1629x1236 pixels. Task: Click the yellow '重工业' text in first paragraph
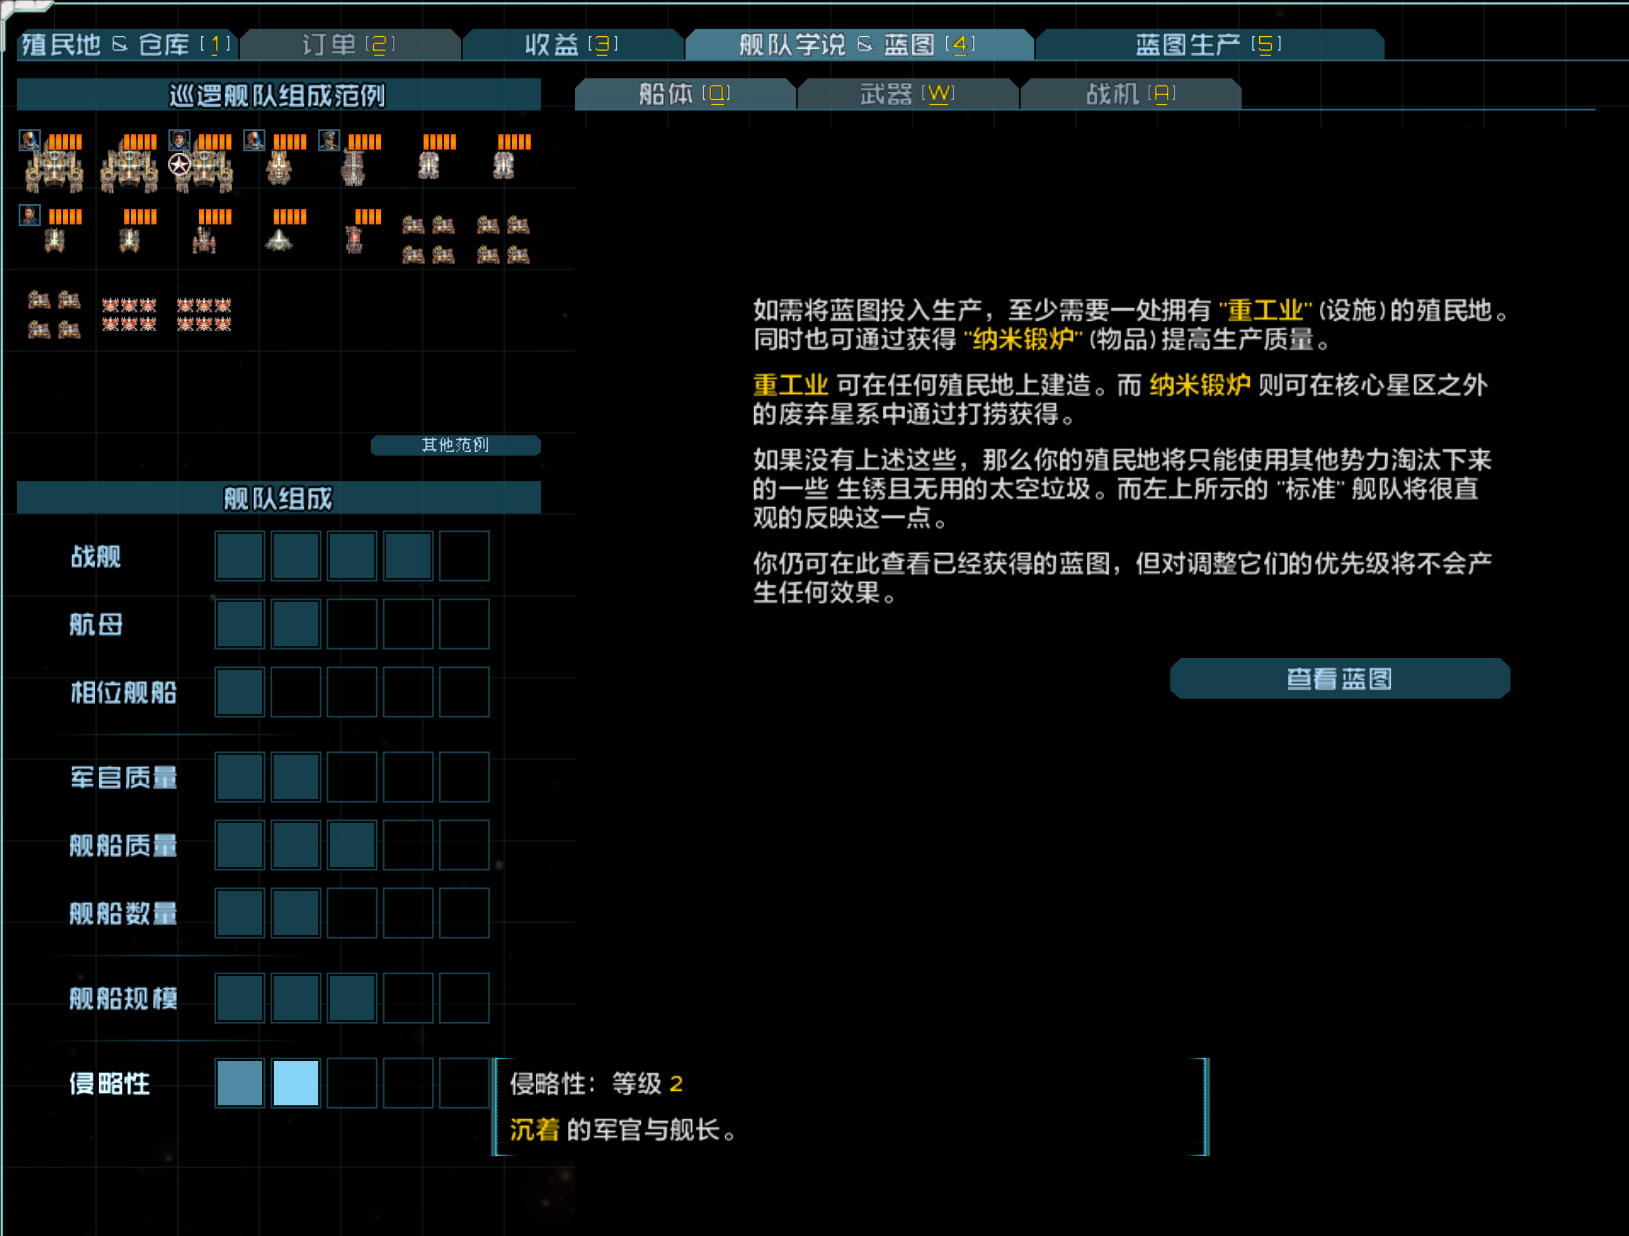(x=1265, y=311)
